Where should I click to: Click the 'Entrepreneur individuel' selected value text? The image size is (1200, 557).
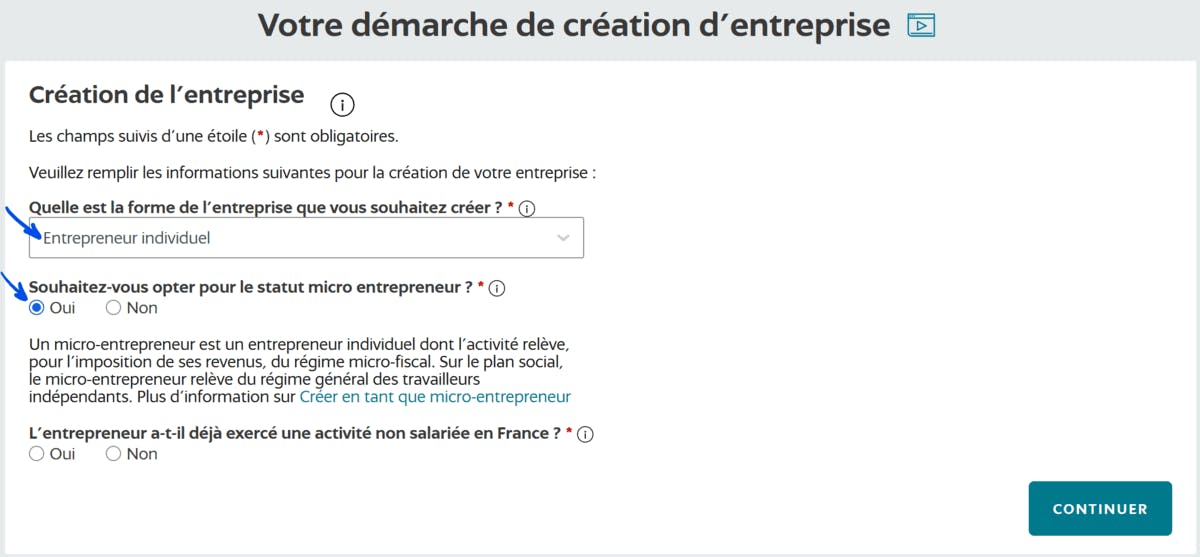(127, 238)
